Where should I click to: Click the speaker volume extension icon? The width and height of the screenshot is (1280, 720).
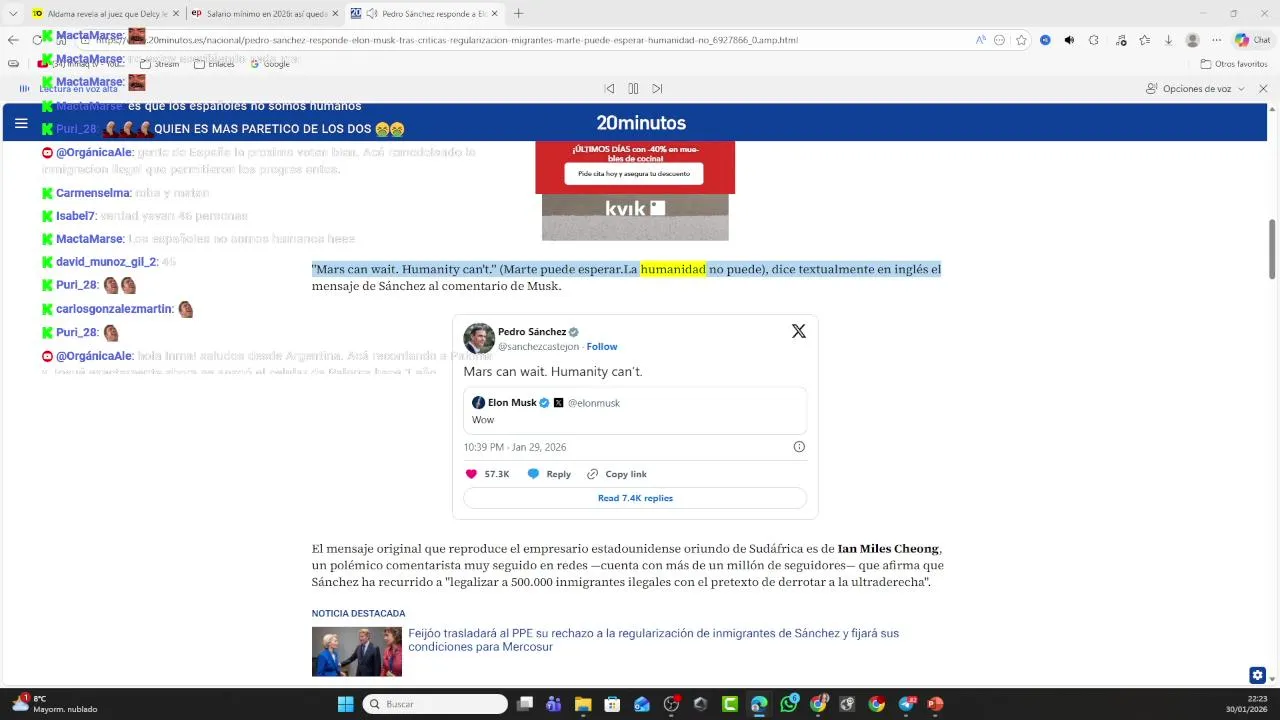[x=1069, y=40]
